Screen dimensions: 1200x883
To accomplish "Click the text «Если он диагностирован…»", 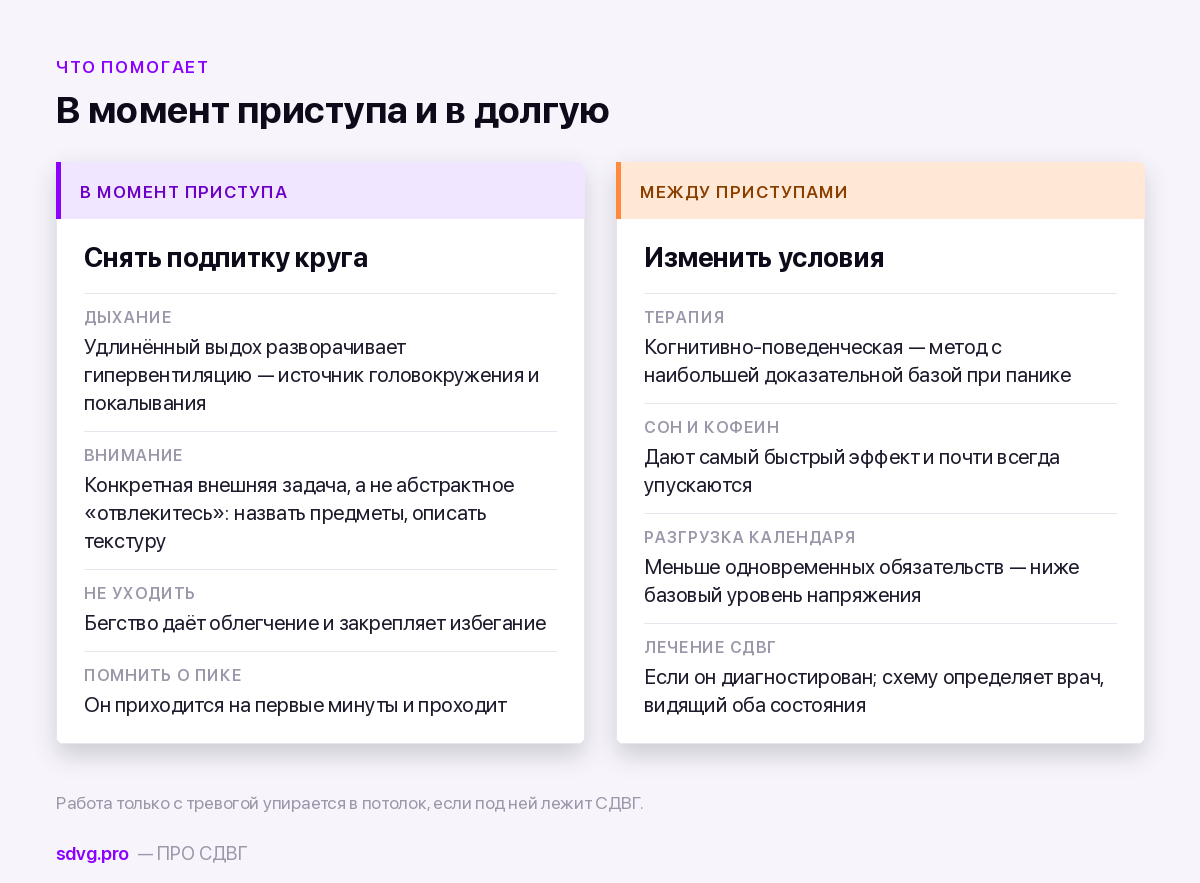I will 874,691.
